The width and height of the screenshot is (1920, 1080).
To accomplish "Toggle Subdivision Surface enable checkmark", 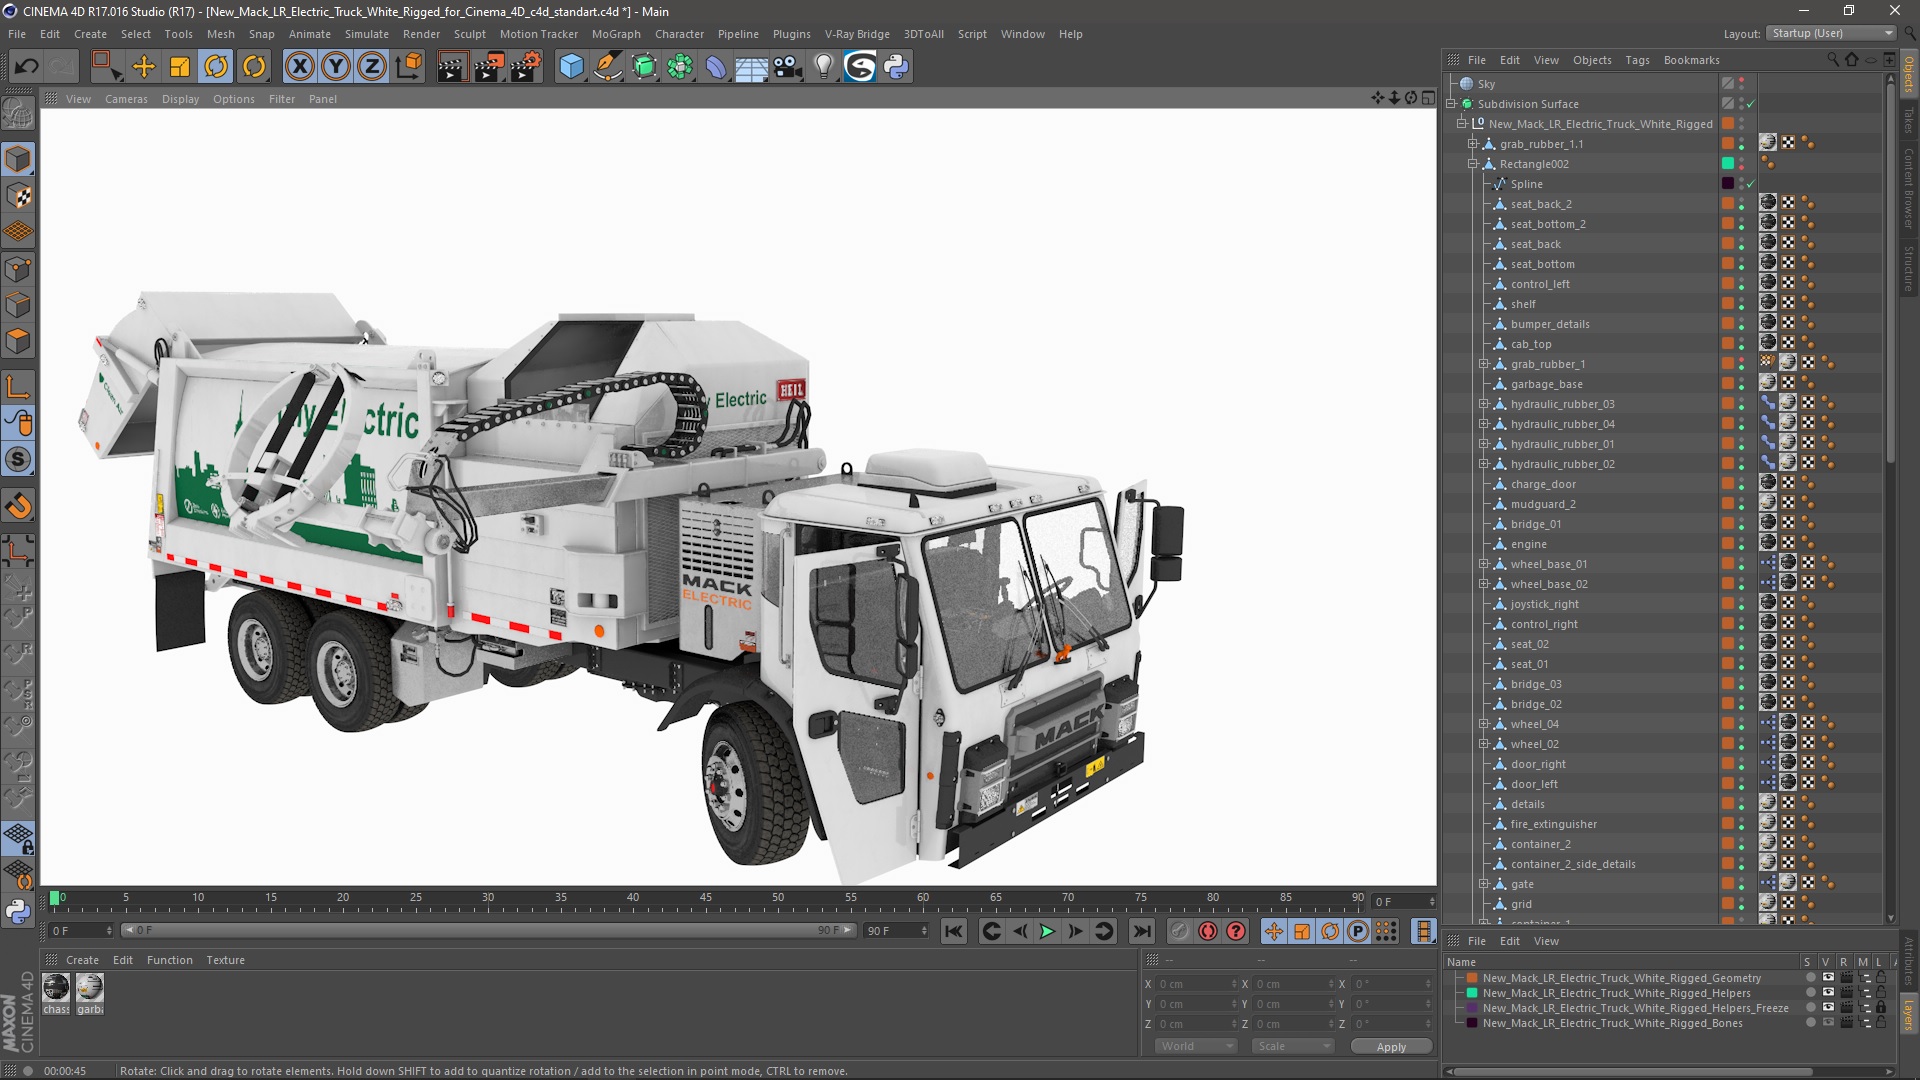I will 1751,104.
